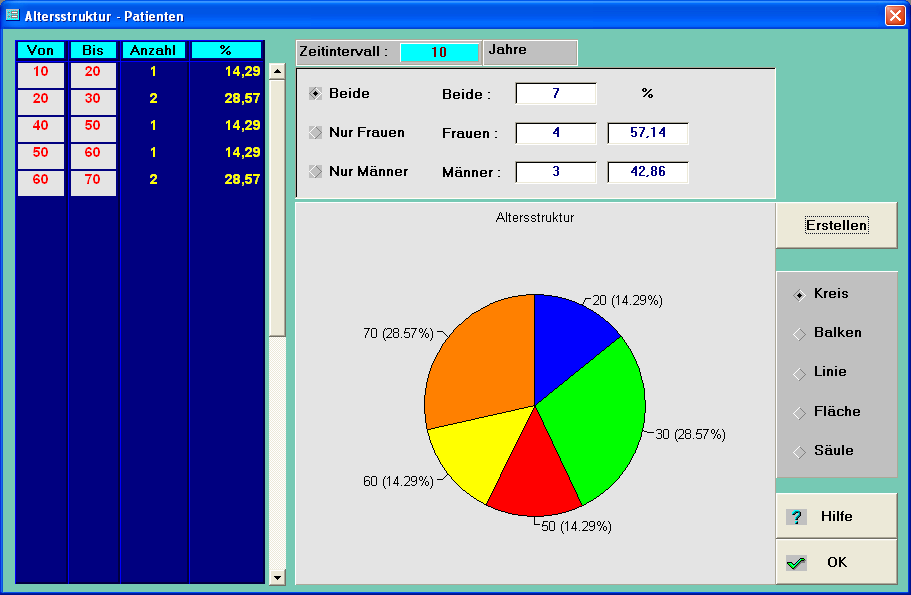Click the window icon in title bar
The height and width of the screenshot is (595, 911).
tap(12, 16)
